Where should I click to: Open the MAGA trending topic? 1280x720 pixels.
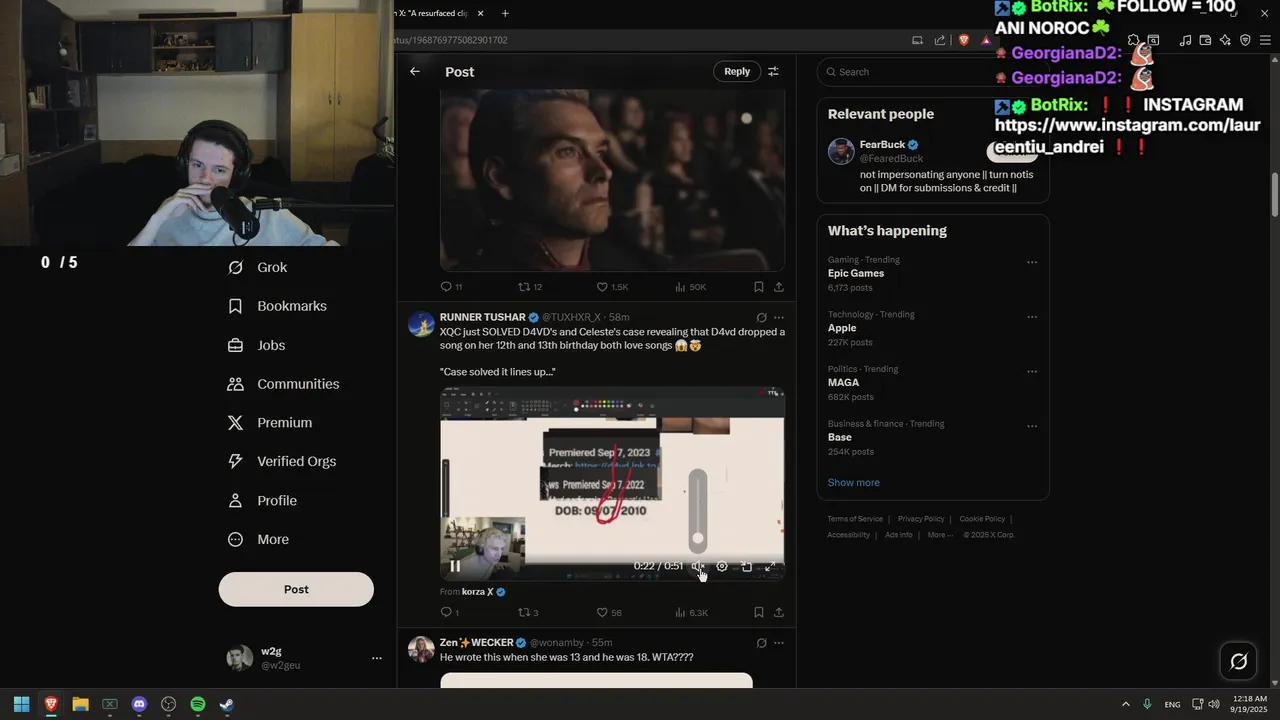pos(844,383)
